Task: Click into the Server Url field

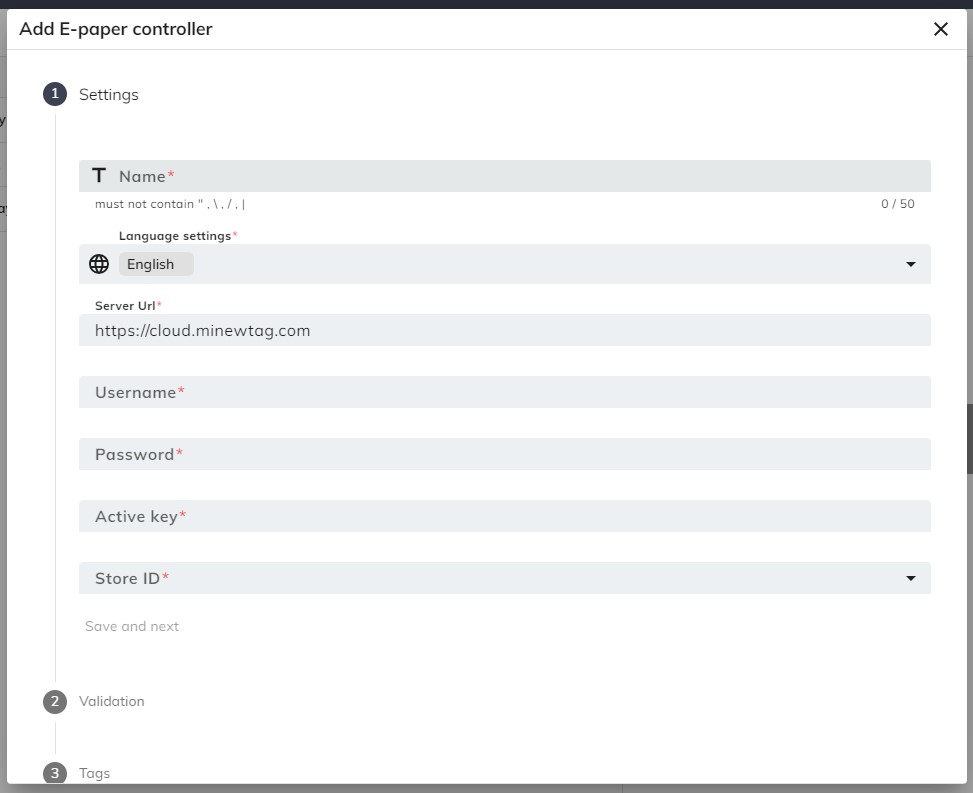Action: click(504, 330)
